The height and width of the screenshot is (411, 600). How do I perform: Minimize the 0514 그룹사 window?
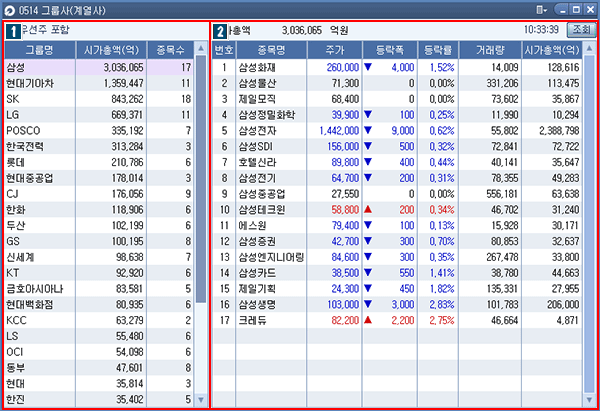coord(562,10)
